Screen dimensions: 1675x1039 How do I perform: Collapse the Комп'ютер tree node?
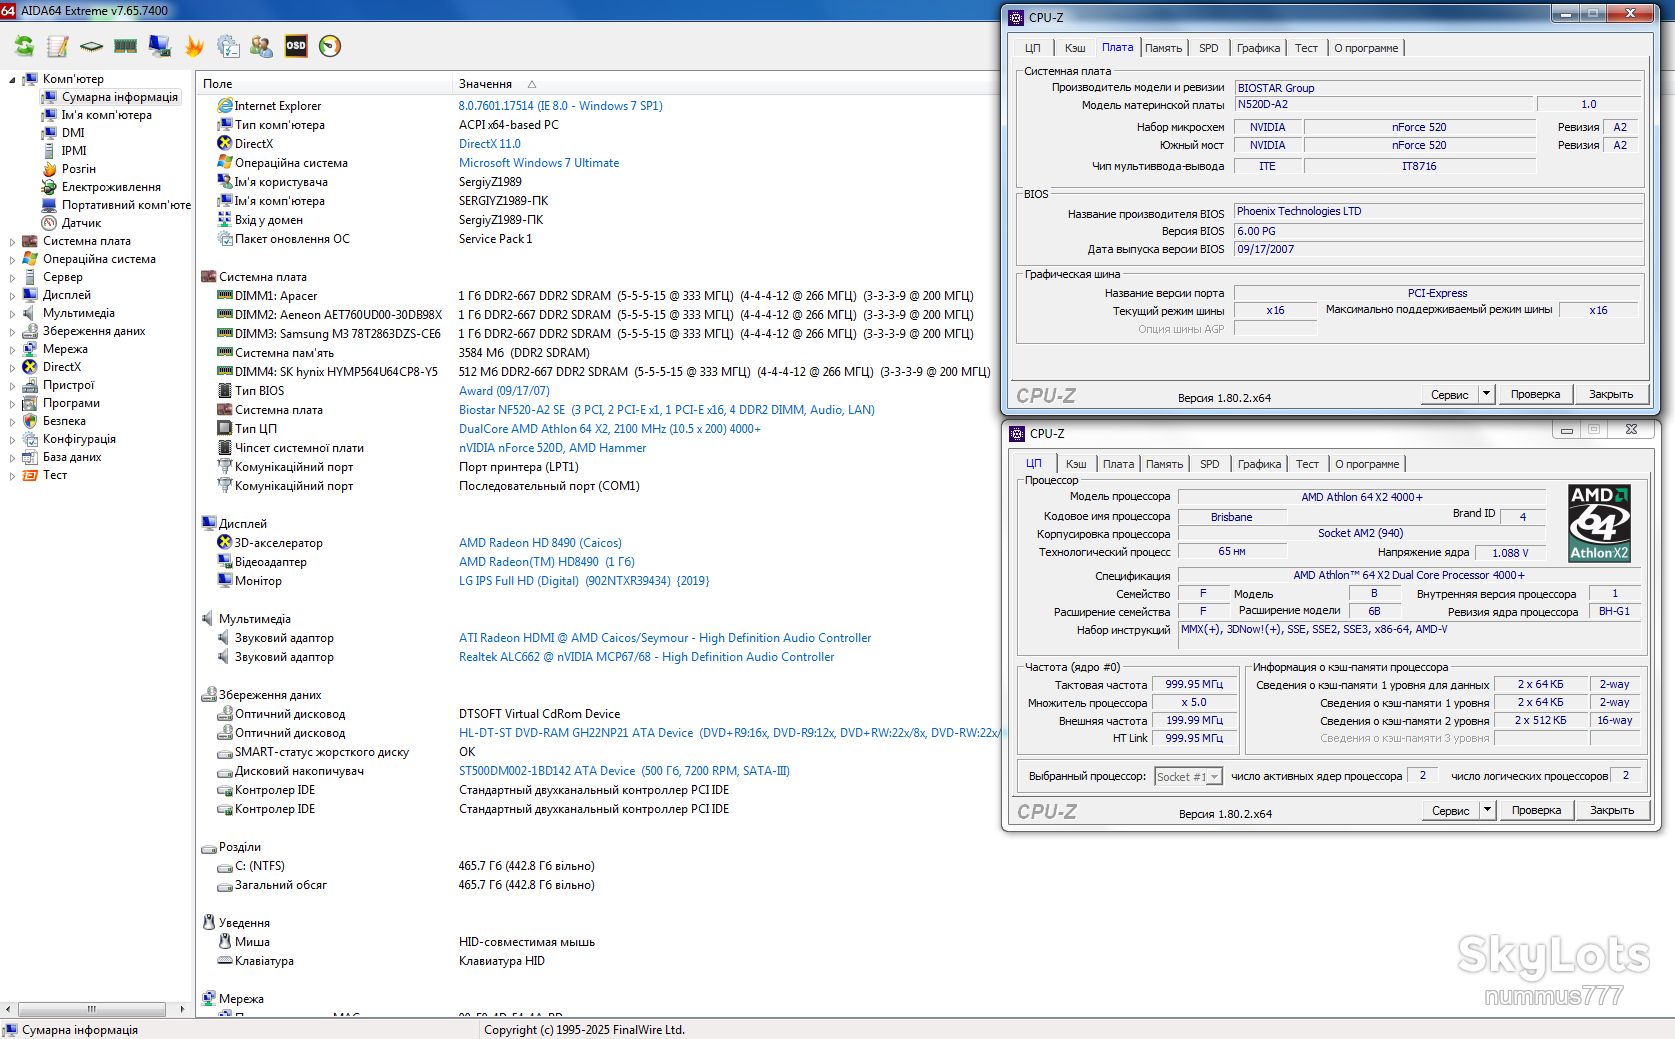12,79
